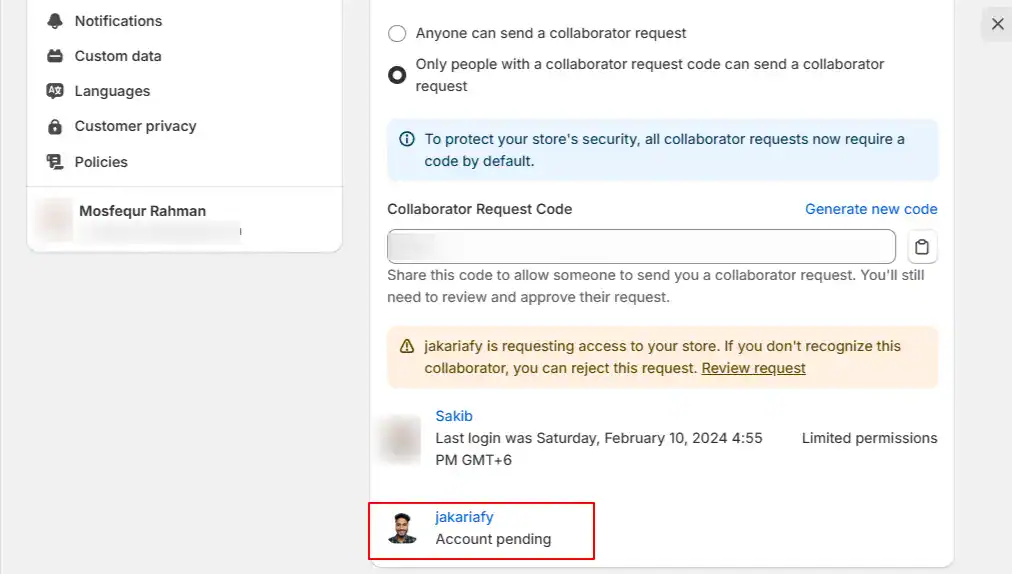Copy the collaborator request code via clipboard icon

coord(922,247)
